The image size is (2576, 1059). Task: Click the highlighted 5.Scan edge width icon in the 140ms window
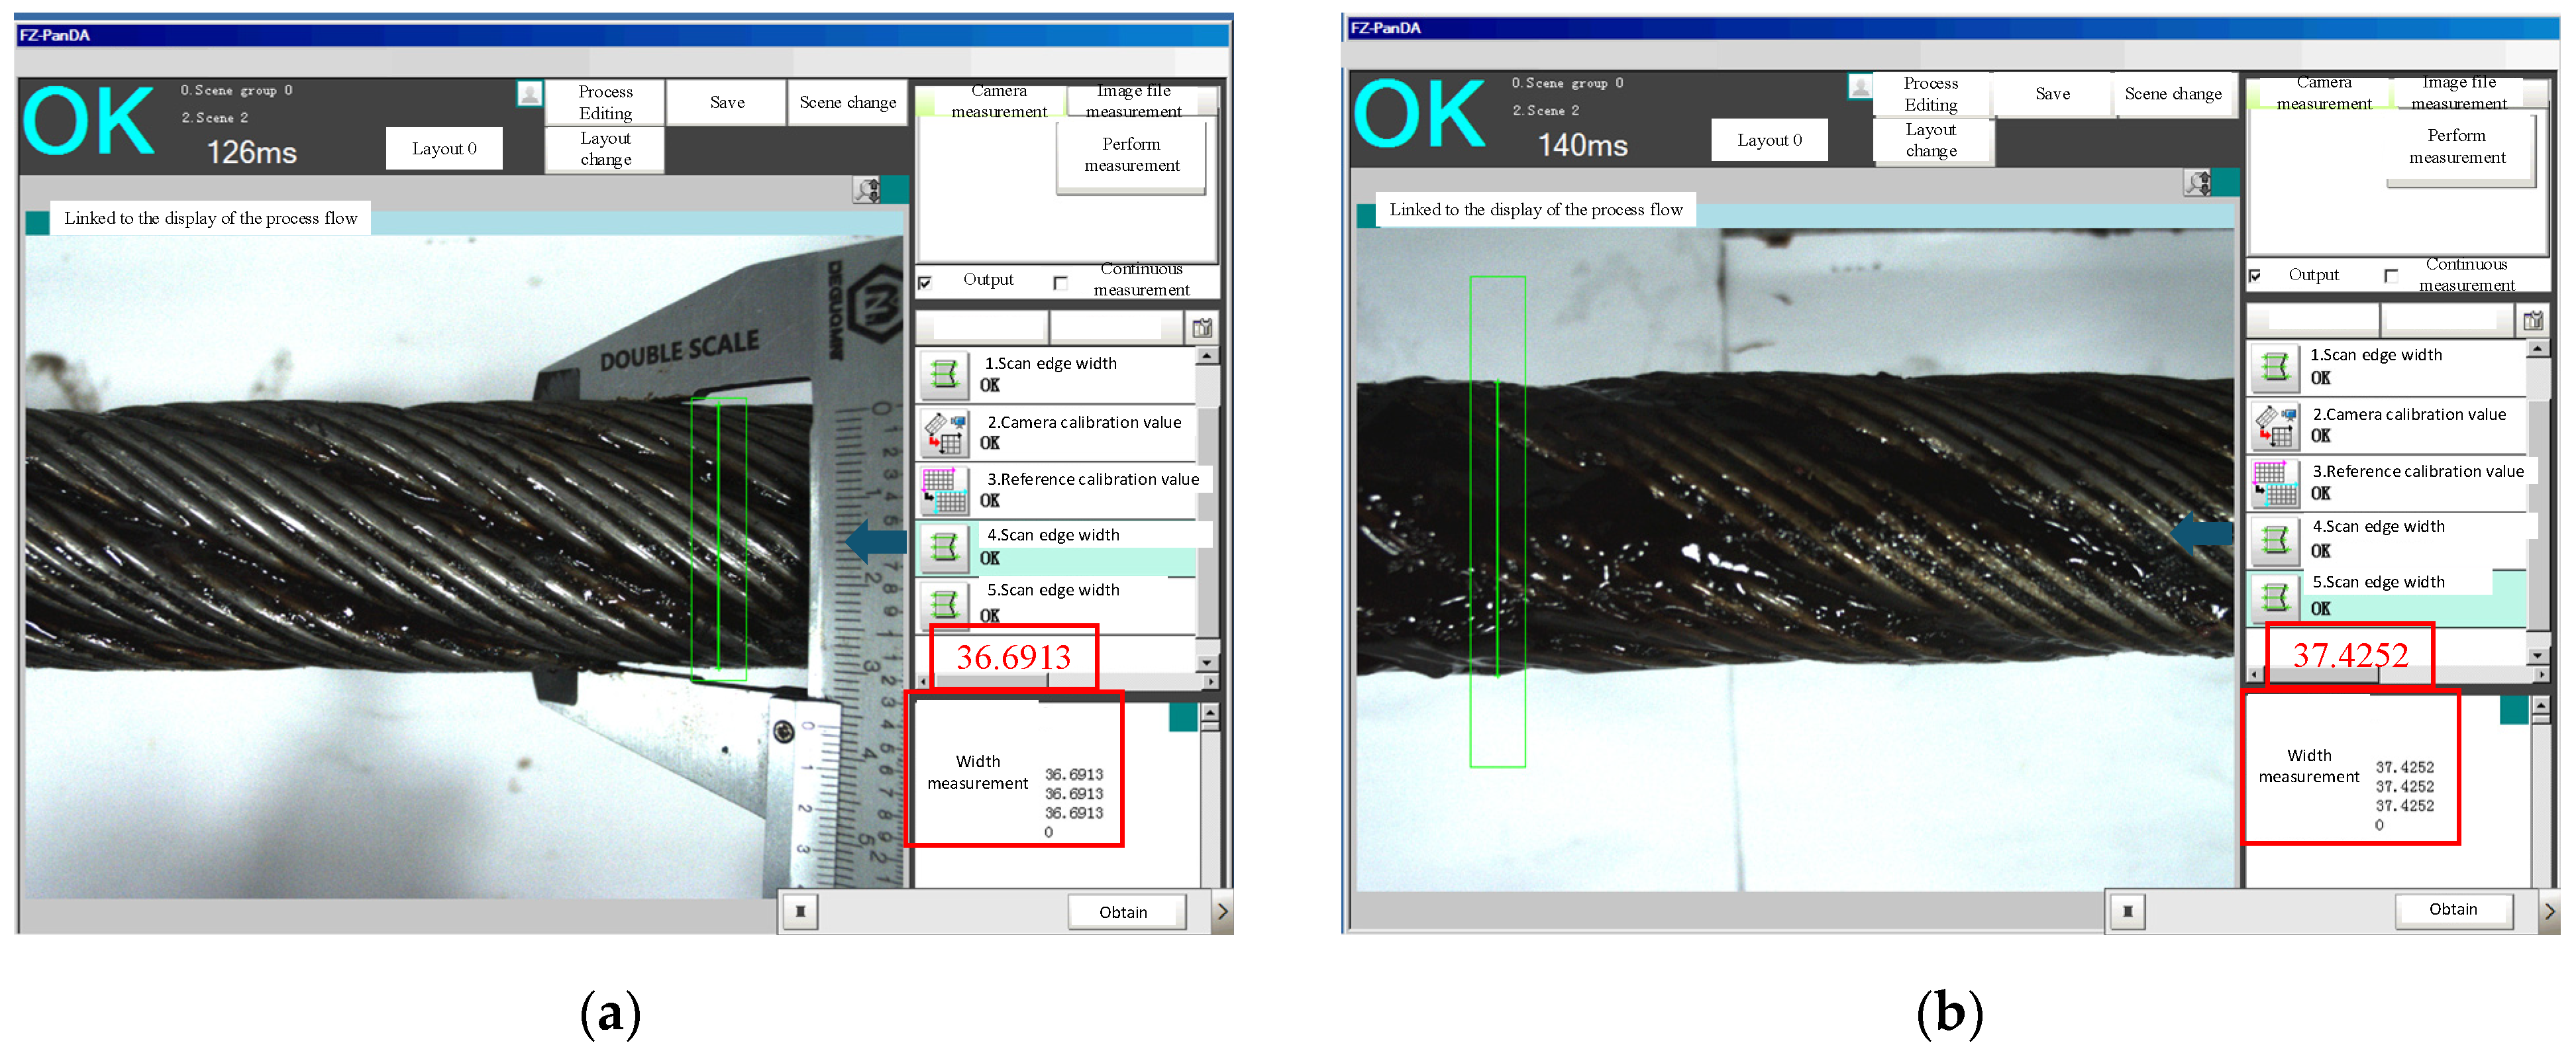[2275, 598]
